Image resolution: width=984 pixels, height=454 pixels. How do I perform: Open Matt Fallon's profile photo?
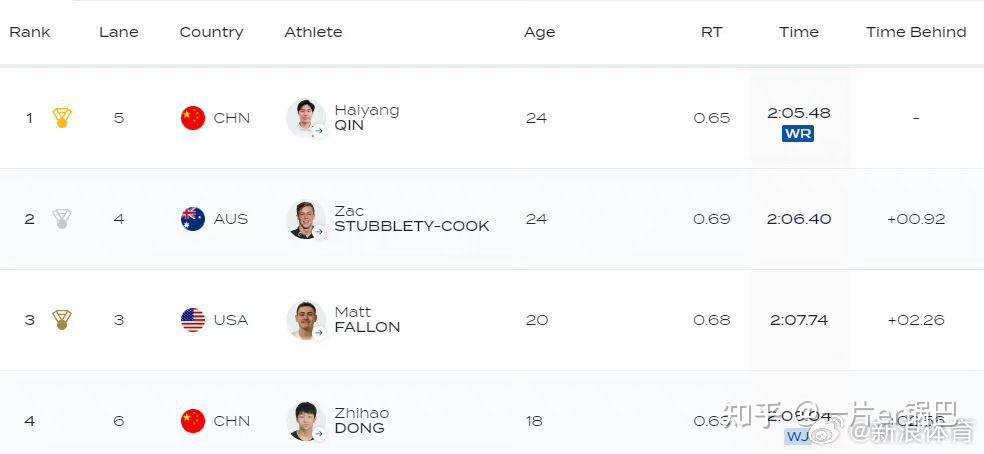point(305,320)
